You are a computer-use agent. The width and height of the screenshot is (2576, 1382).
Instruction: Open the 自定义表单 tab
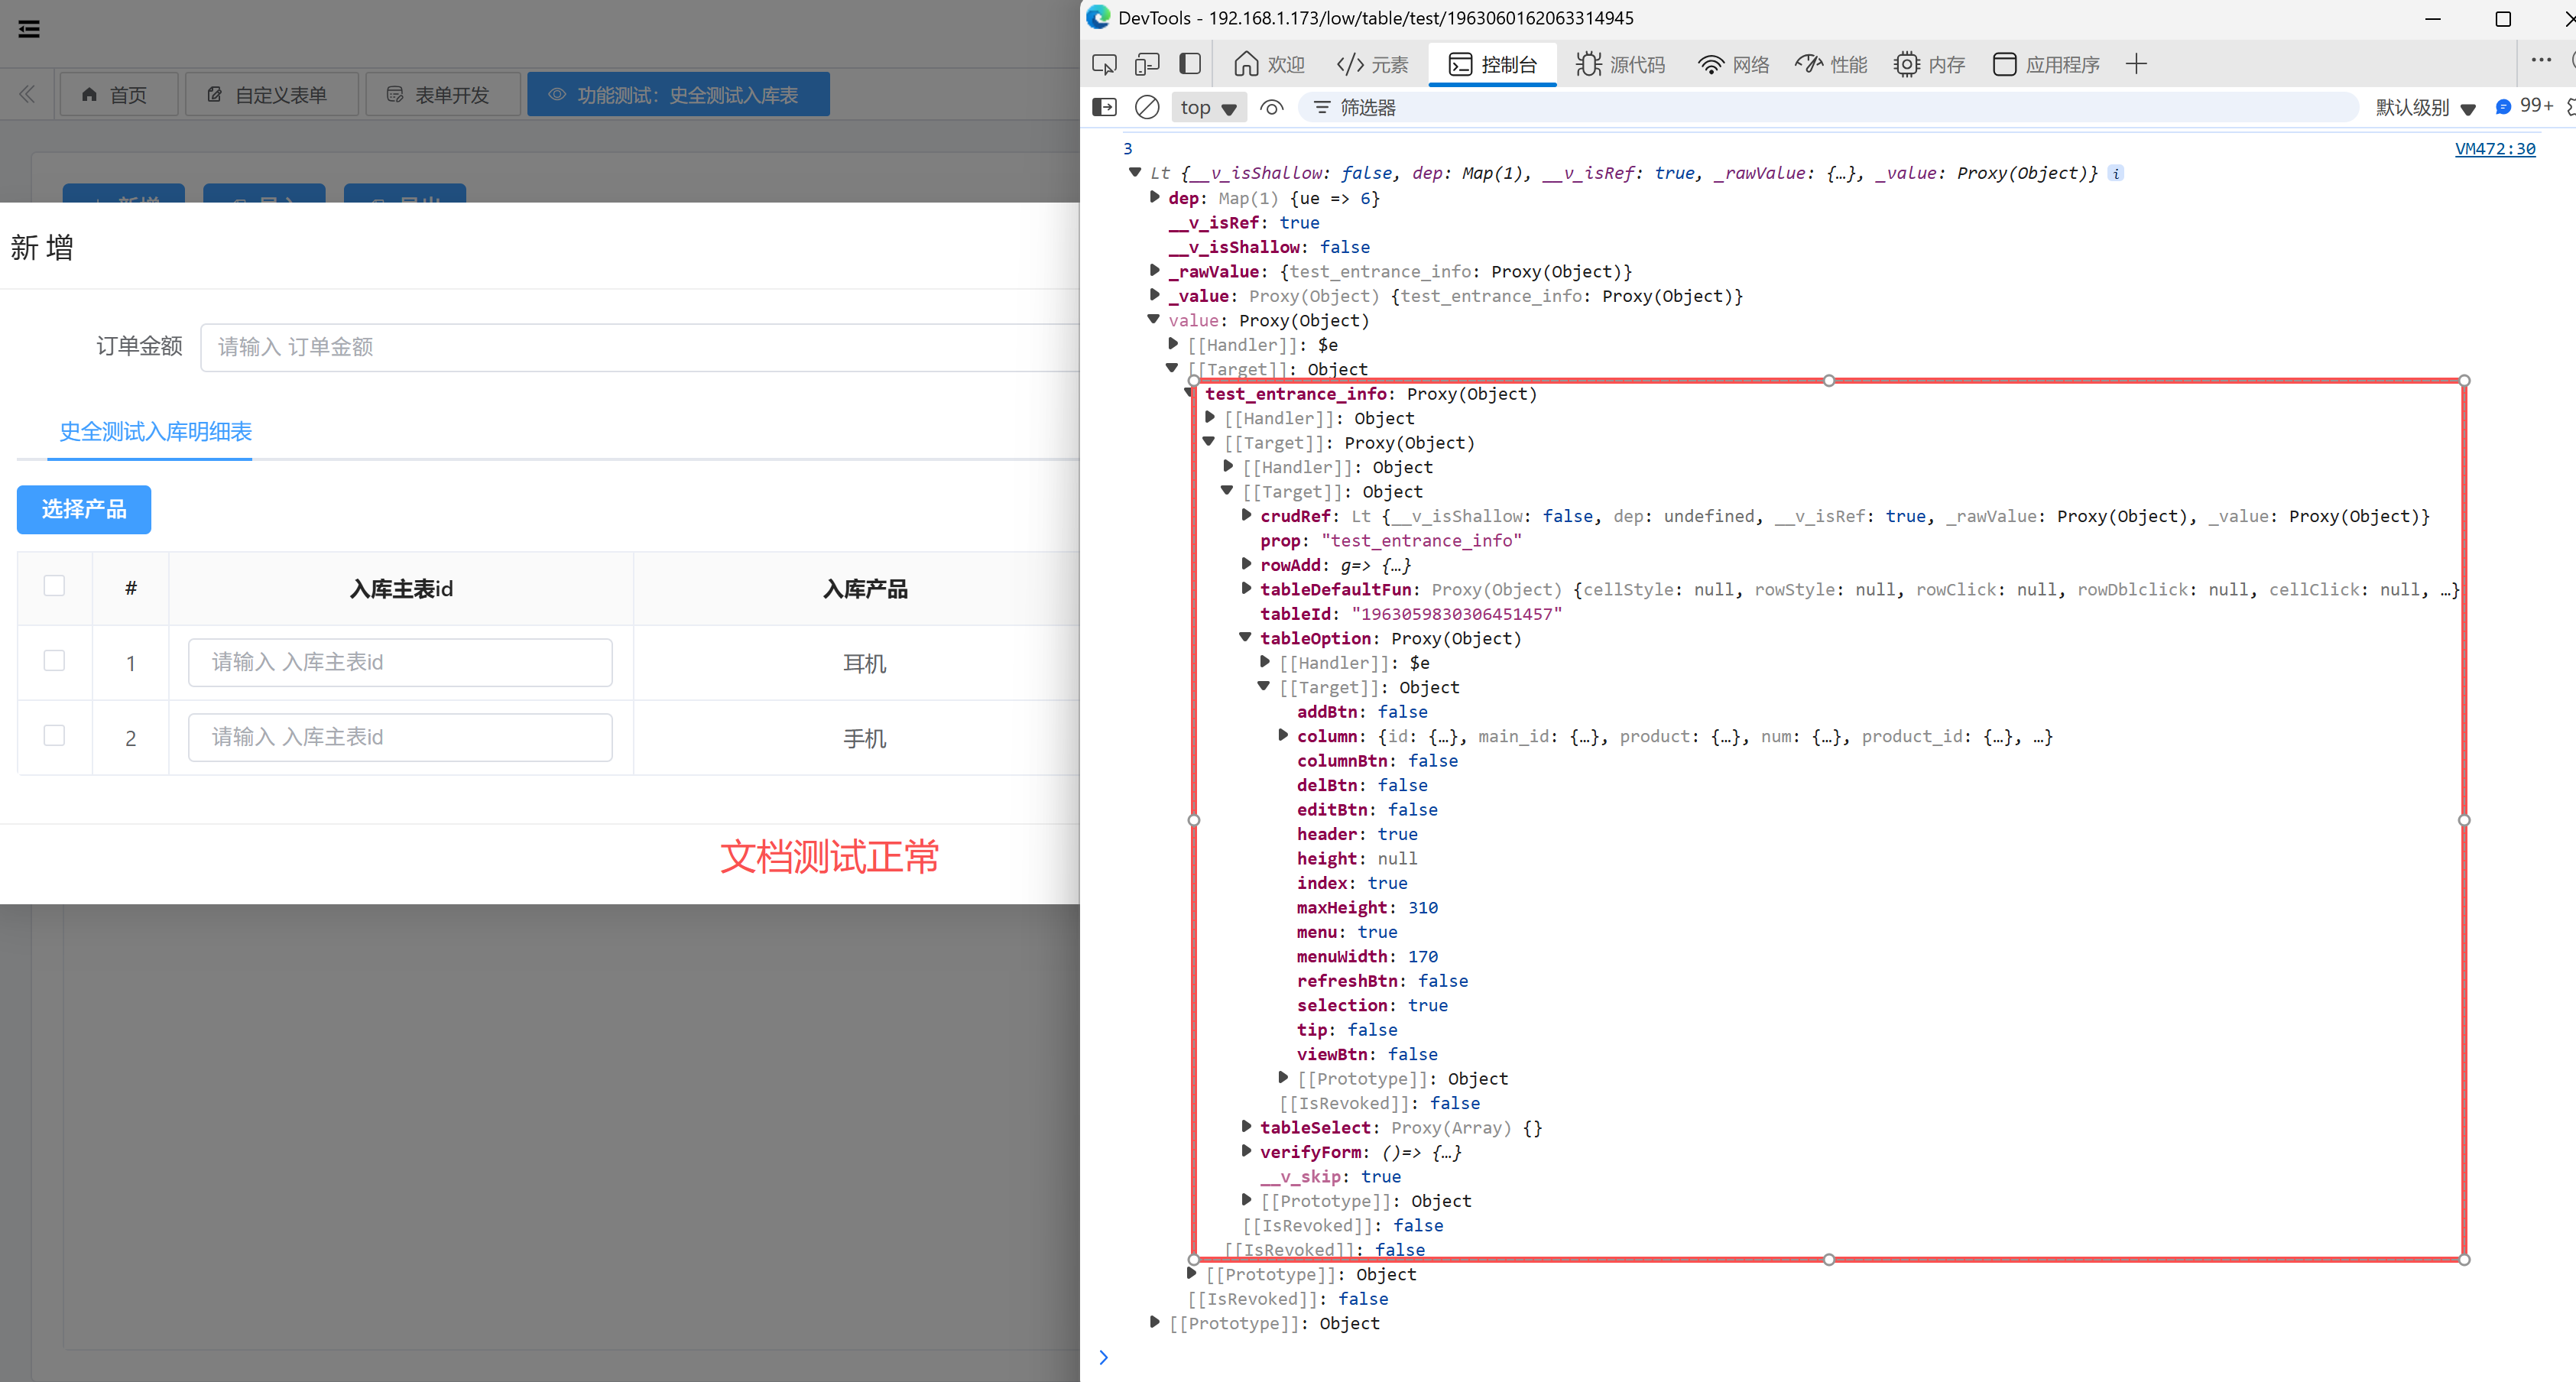(x=271, y=94)
